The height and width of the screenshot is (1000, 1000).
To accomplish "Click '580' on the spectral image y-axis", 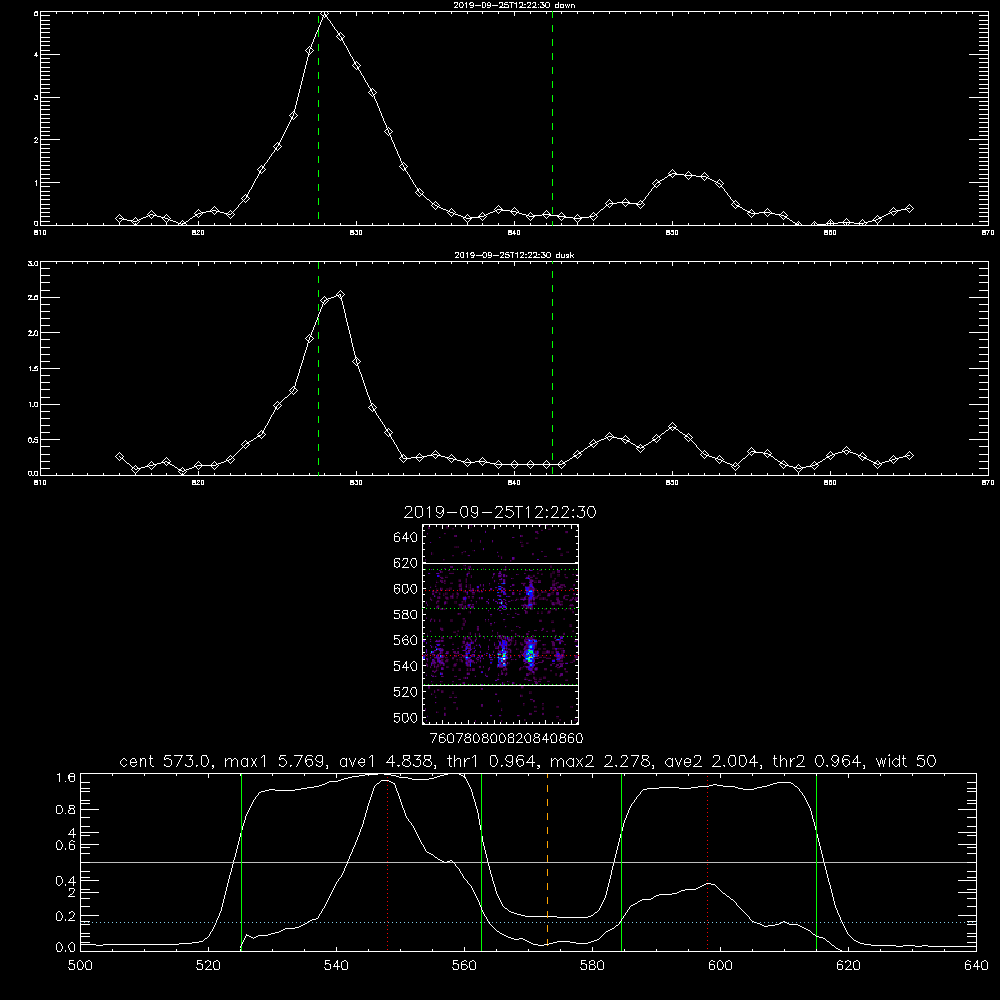I will tap(406, 615).
